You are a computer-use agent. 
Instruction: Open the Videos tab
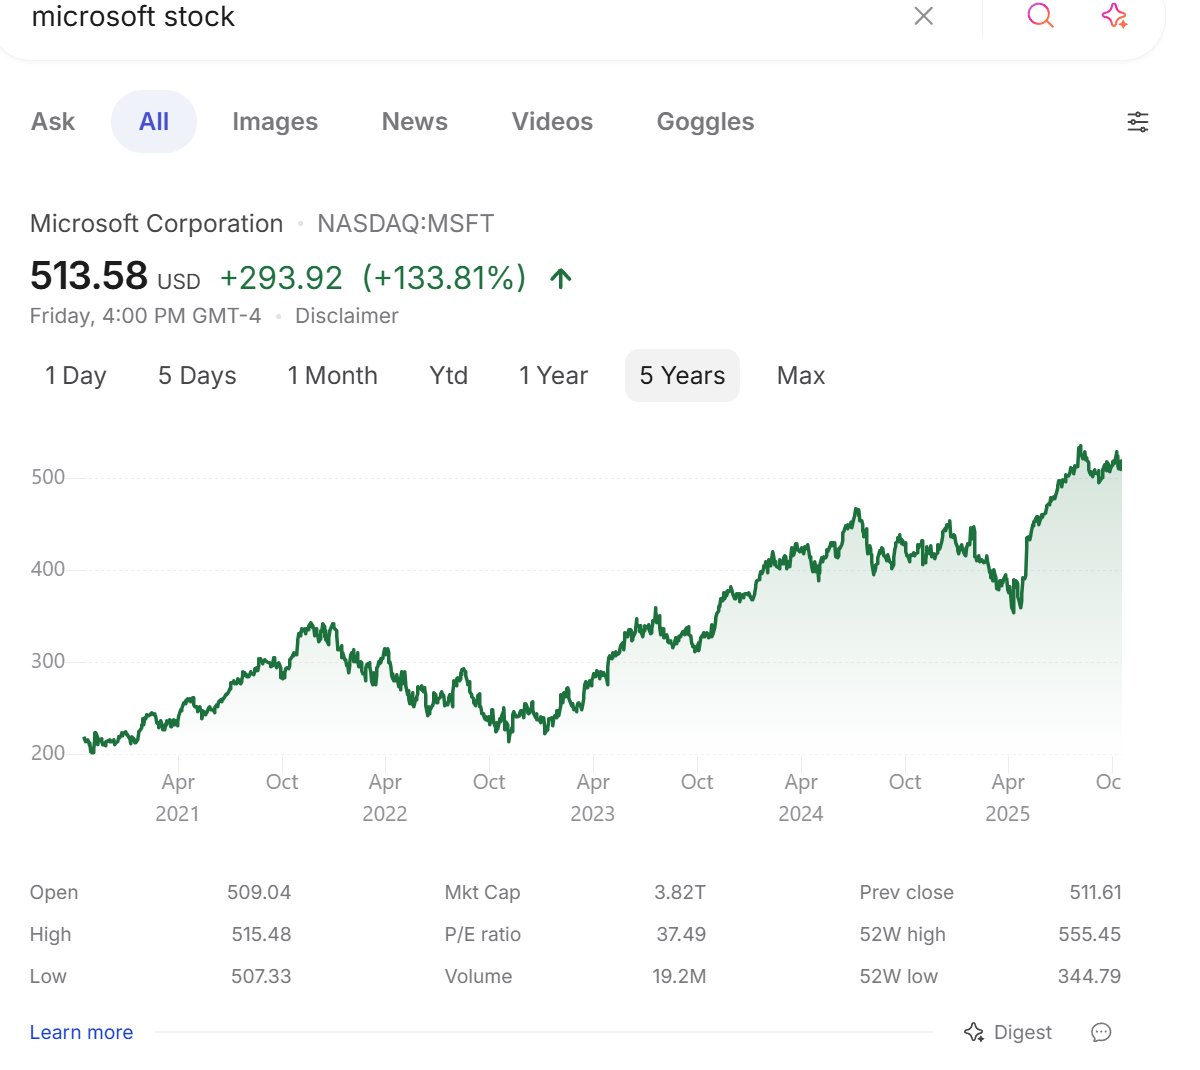click(x=552, y=122)
